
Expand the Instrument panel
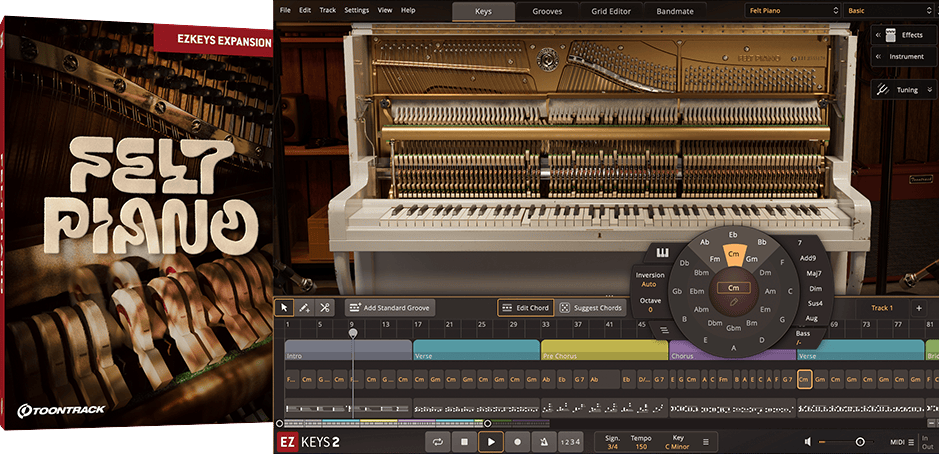pyautogui.click(x=878, y=56)
